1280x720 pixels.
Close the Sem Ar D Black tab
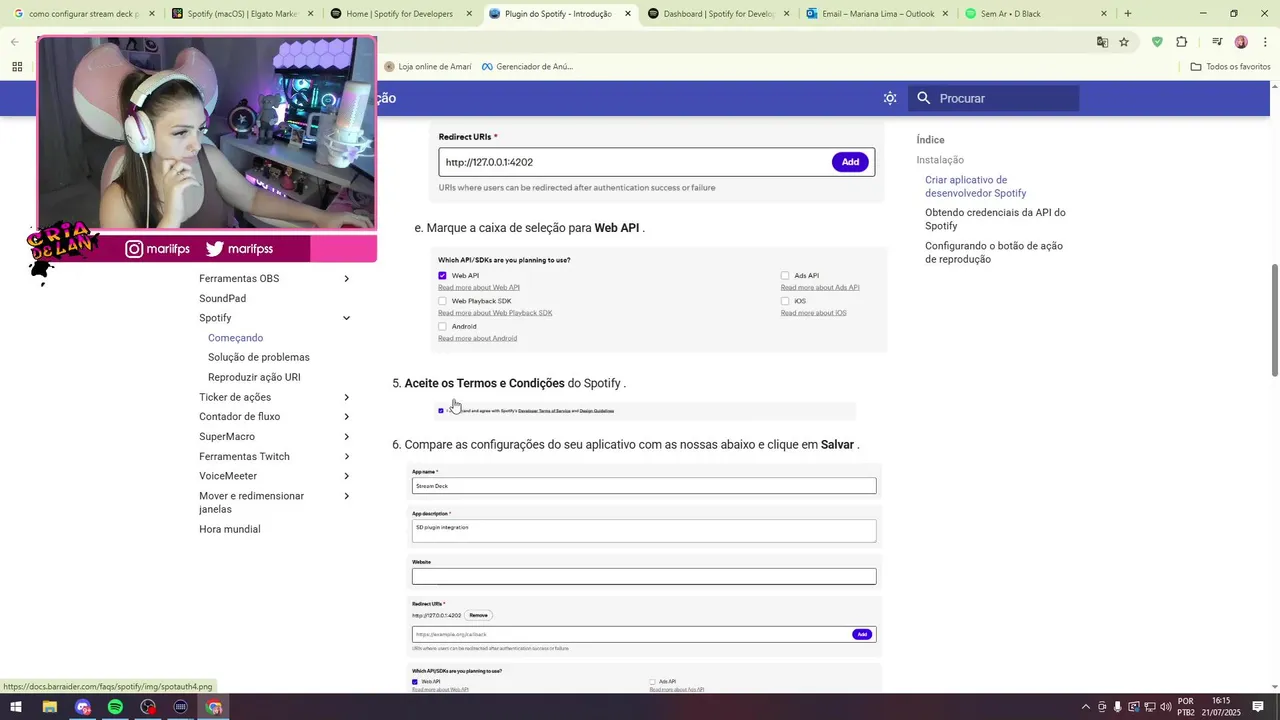1104,14
